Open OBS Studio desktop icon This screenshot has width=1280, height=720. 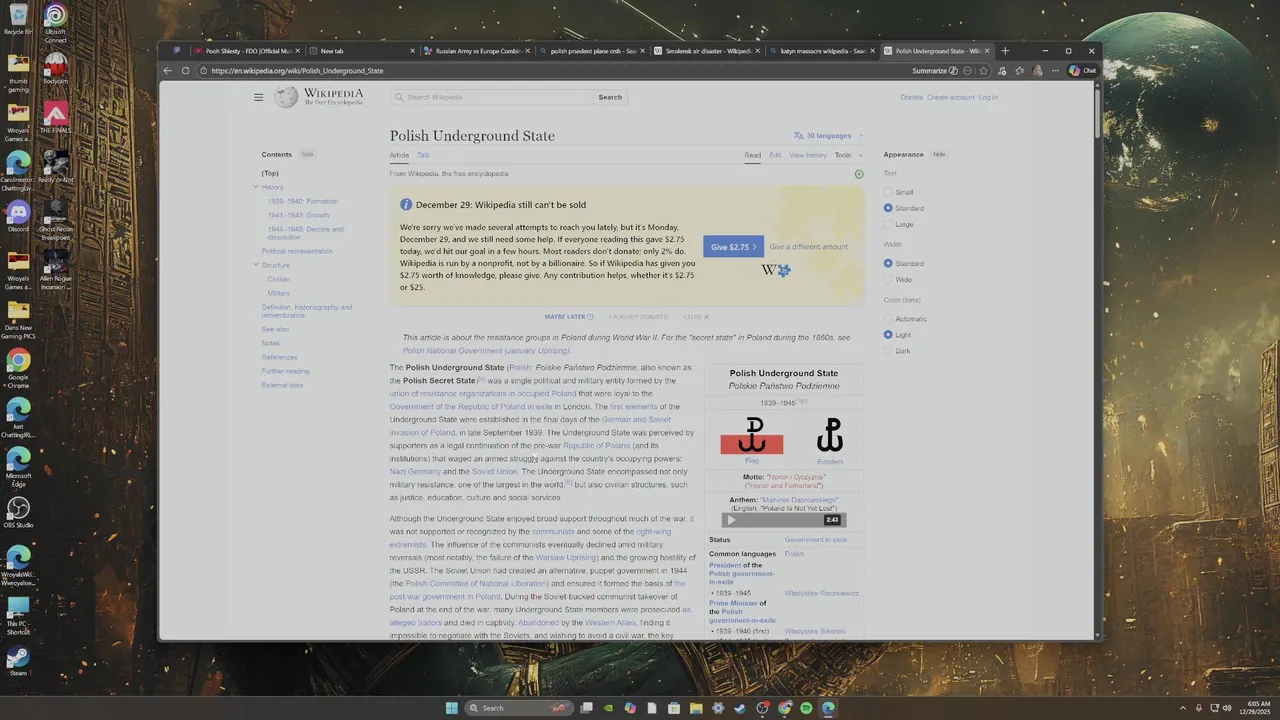(18, 512)
